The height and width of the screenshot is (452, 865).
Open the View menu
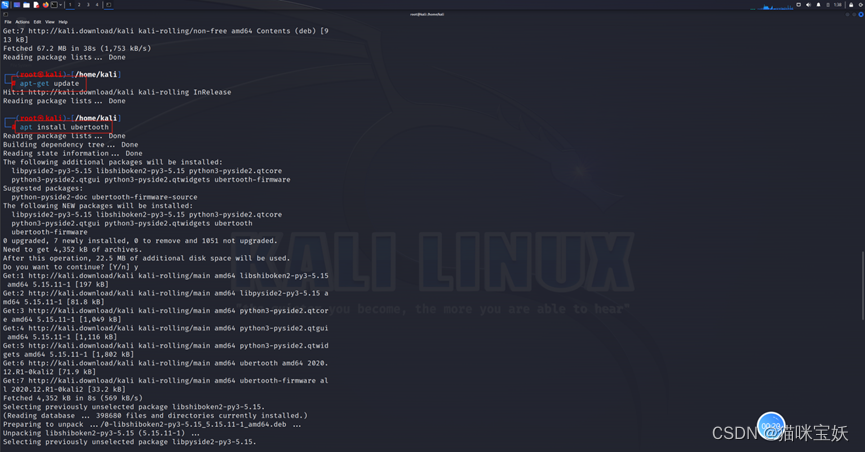pyautogui.click(x=50, y=22)
